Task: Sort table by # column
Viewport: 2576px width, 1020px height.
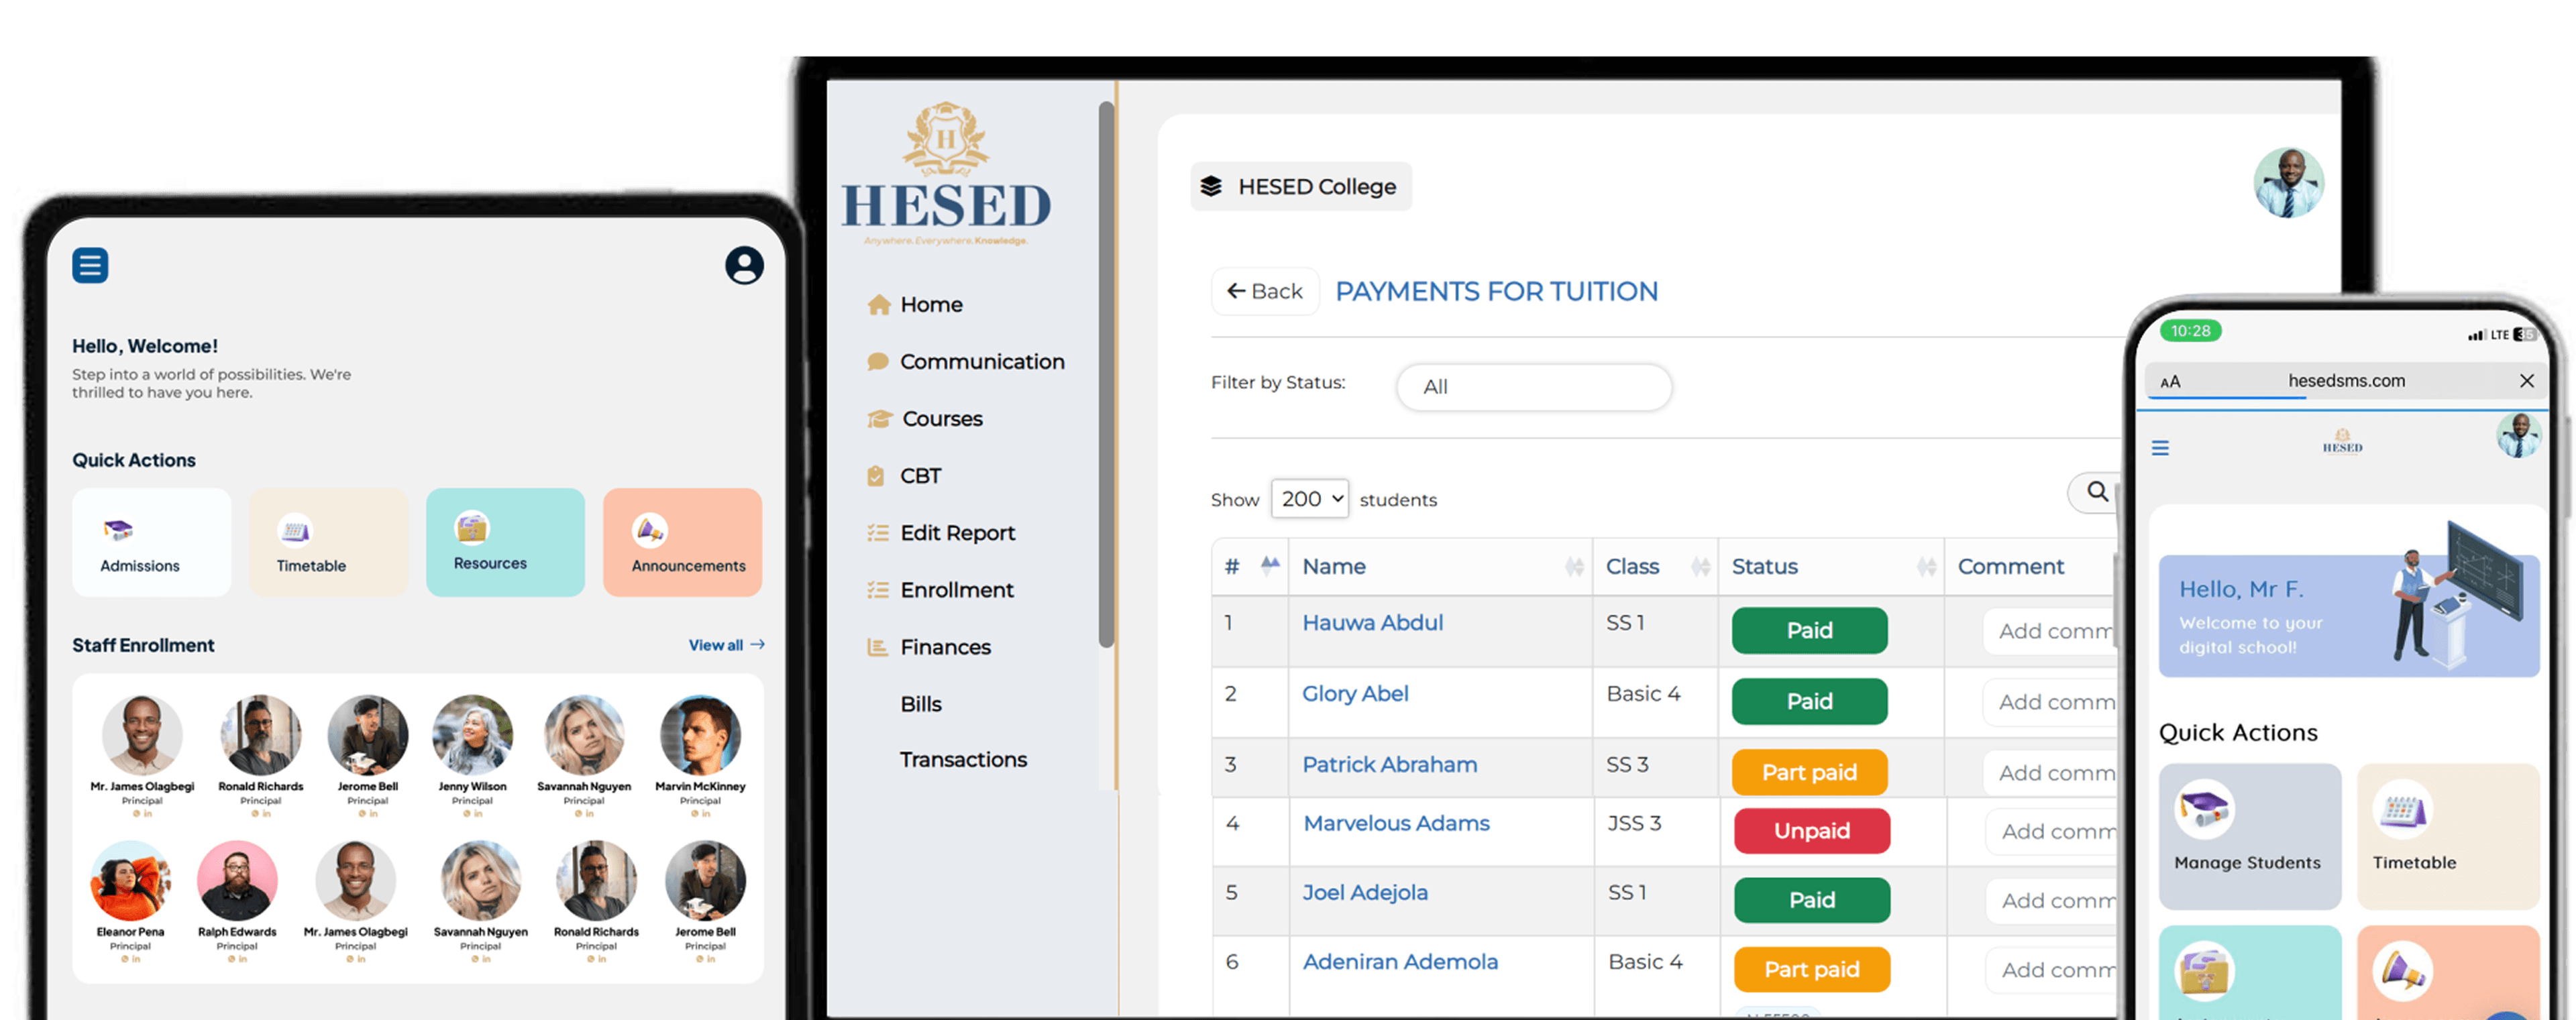Action: 1250,566
